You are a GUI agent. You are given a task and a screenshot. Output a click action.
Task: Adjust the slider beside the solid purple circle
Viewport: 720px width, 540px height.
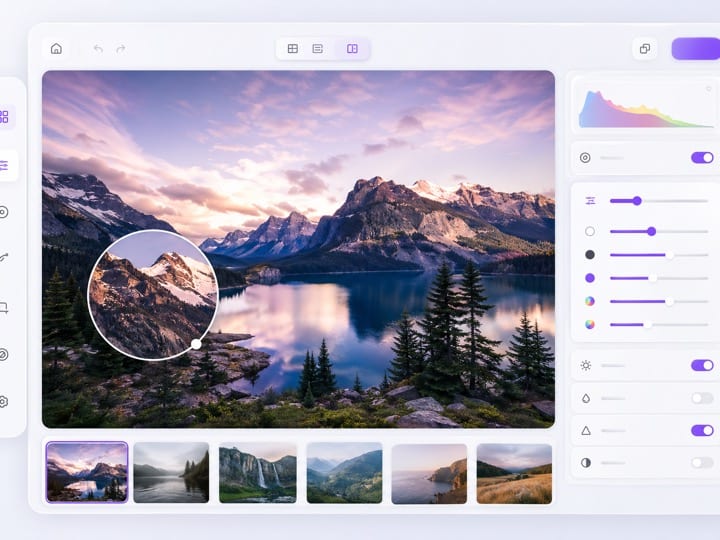tap(659, 278)
